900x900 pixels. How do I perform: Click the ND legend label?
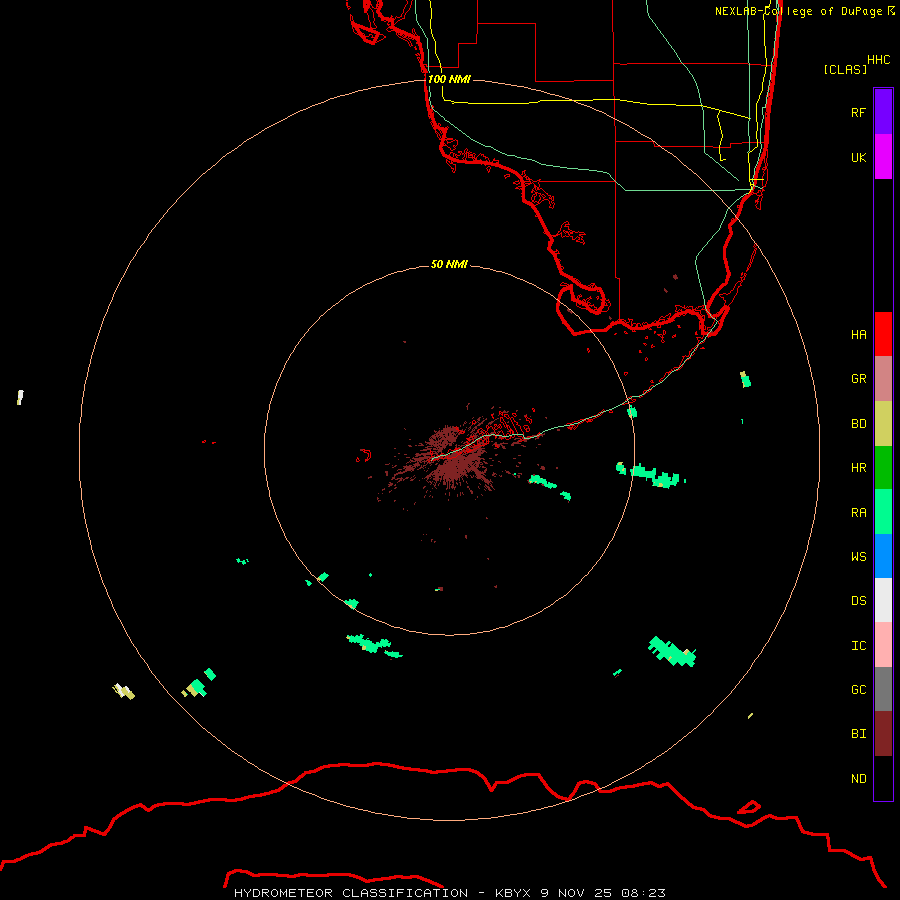click(x=858, y=779)
